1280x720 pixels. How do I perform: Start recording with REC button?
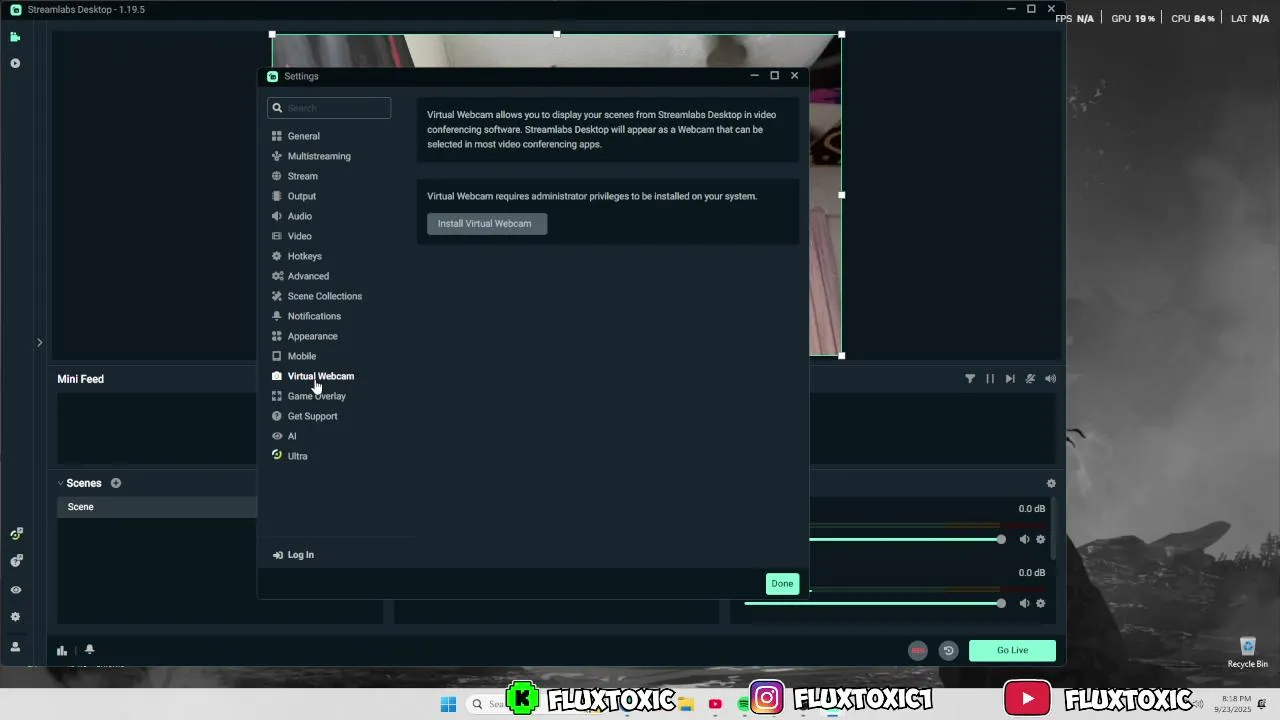pos(918,650)
